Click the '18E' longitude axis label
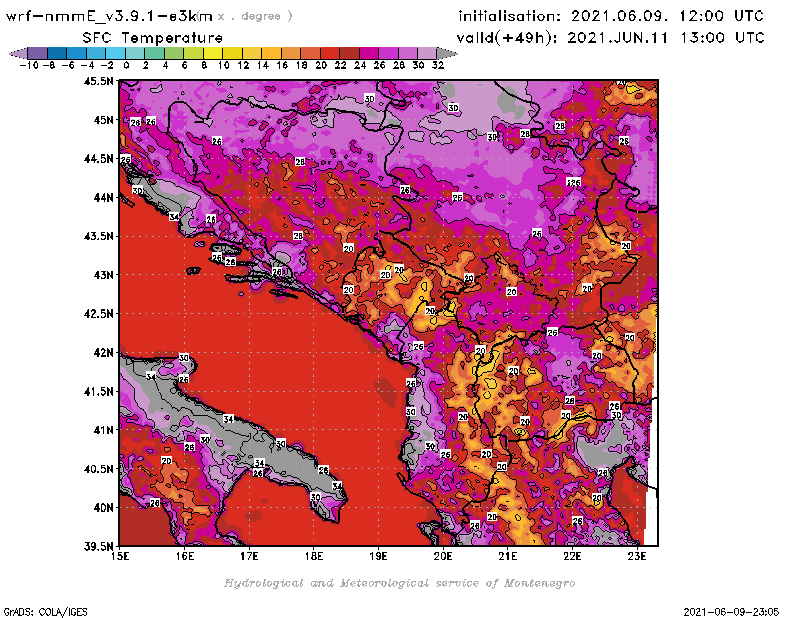Viewport: 800px width, 618px height. tap(314, 556)
